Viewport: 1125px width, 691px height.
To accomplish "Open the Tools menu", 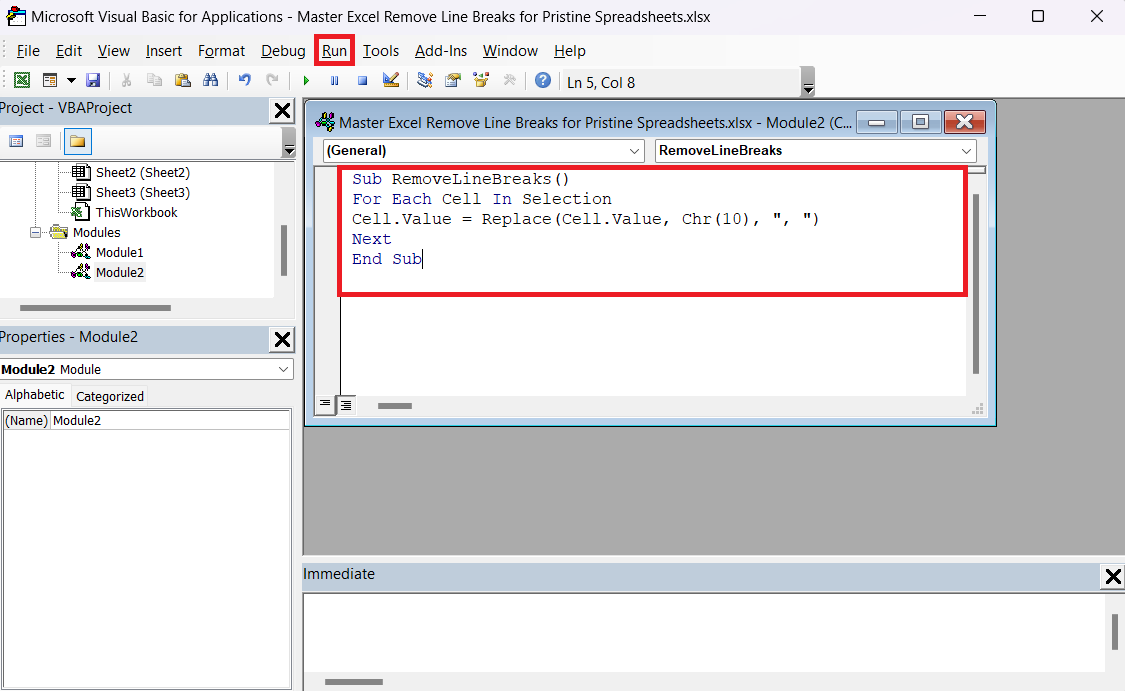I will click(x=380, y=51).
